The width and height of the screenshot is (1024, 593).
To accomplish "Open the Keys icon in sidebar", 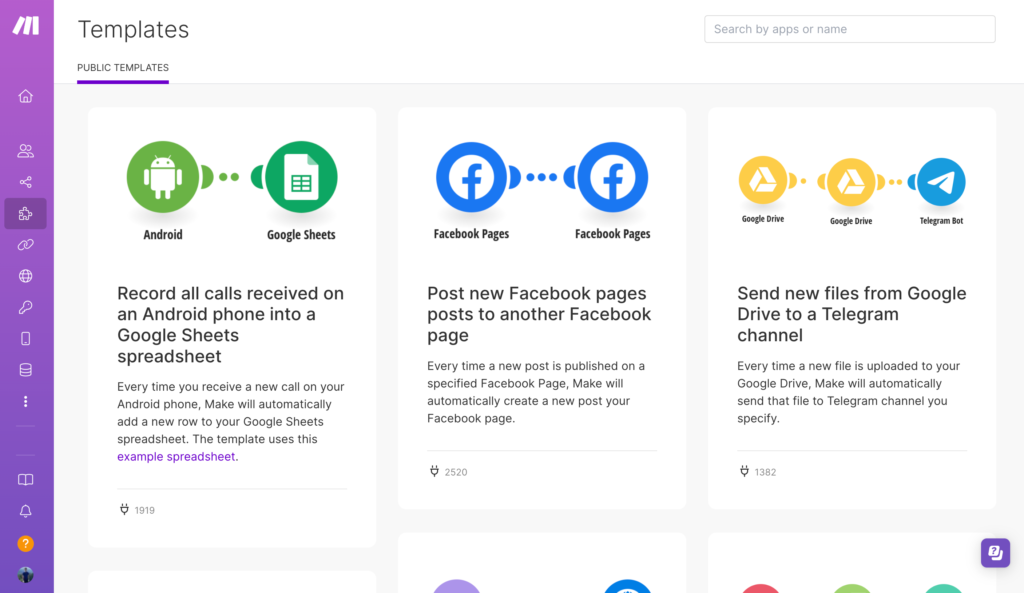I will coord(25,308).
